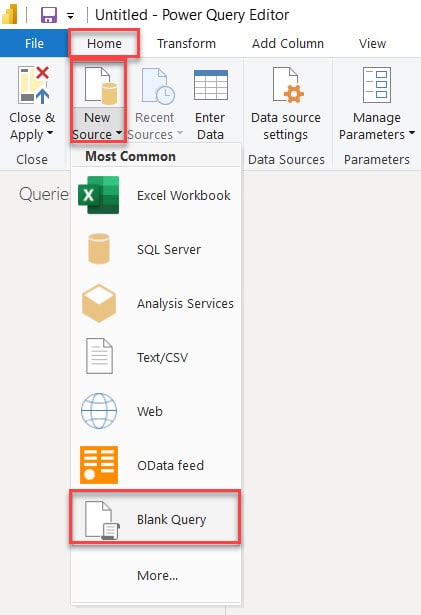Expand the Close & Apply dropdown arrow
Viewport: 421px width, 615px height.
(x=50, y=133)
